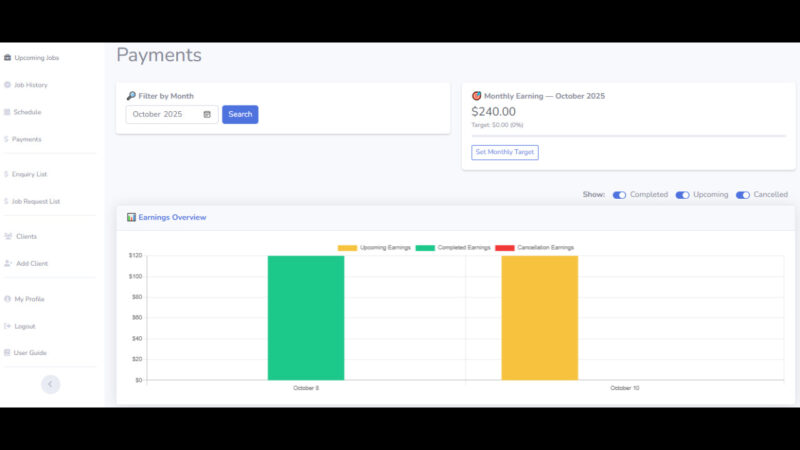Open the Payments page in the sidebar
The height and width of the screenshot is (450, 800).
pos(27,139)
